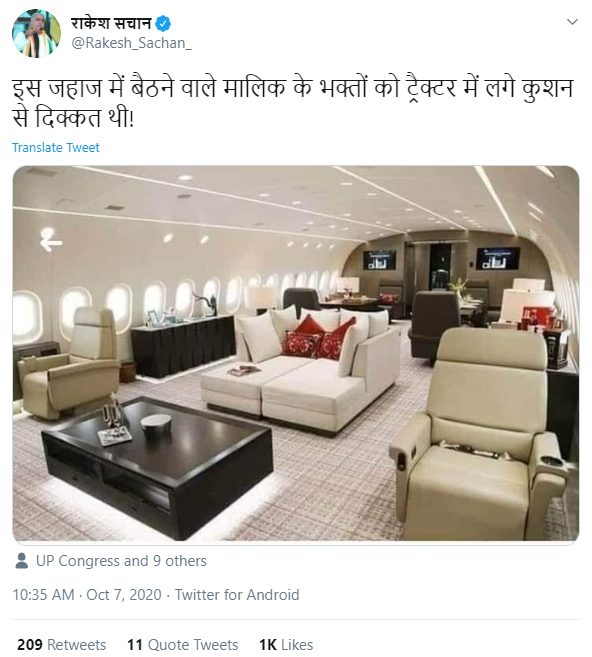Click the large beige recliner in foreground
This screenshot has width=592, height=657.
pos(478,434)
